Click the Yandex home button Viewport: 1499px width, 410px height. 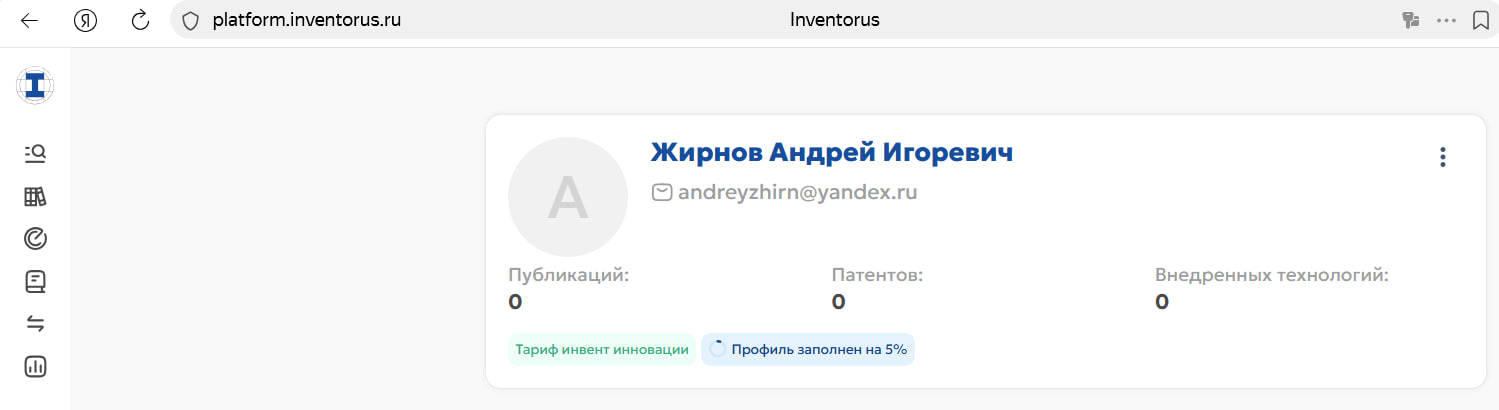click(85, 20)
